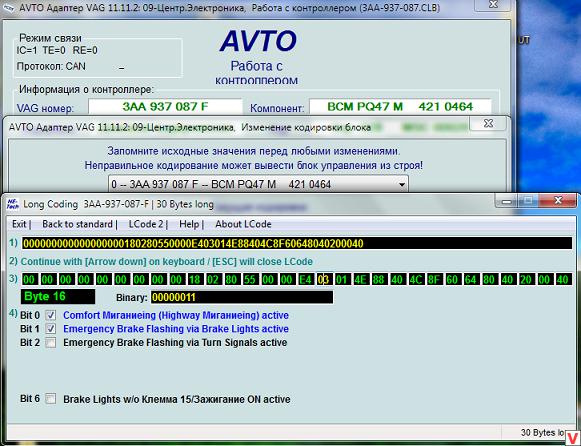Open the Exit menu item

pyautogui.click(x=19, y=224)
